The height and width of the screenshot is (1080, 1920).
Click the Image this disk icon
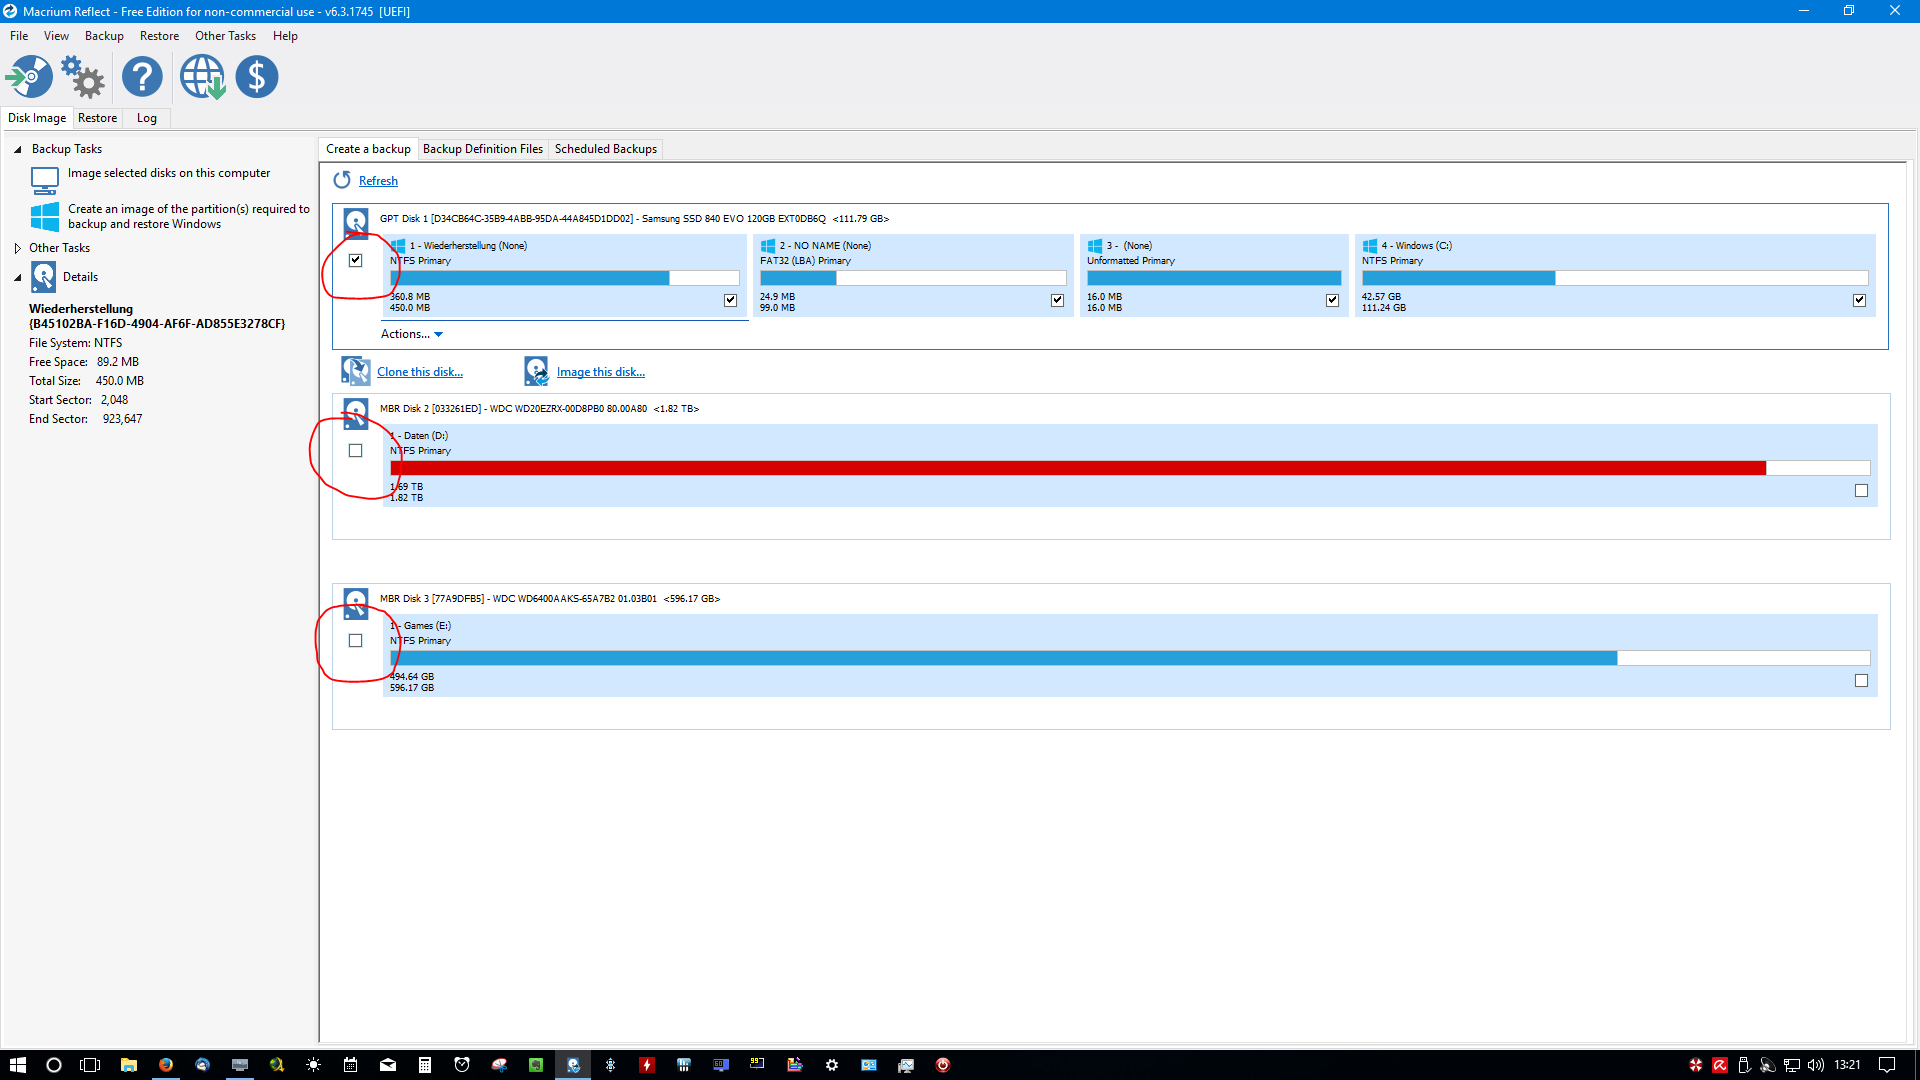[x=536, y=371]
